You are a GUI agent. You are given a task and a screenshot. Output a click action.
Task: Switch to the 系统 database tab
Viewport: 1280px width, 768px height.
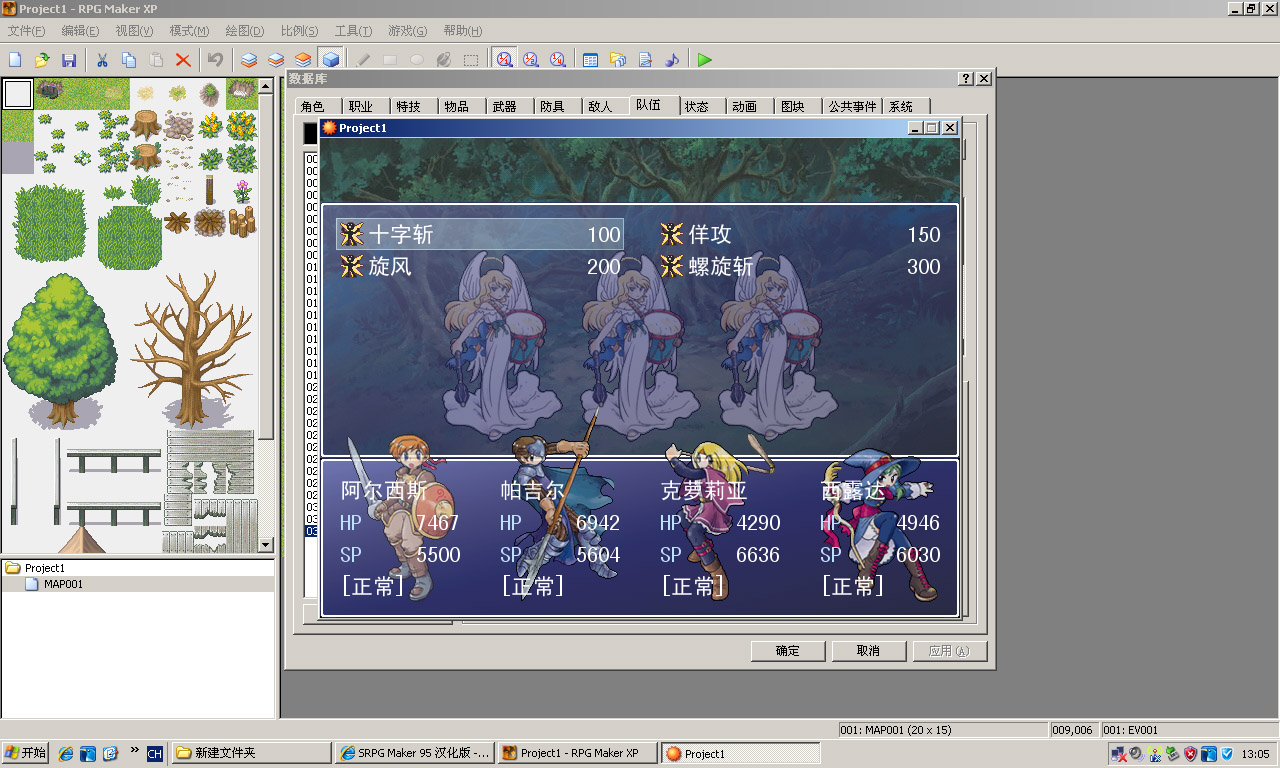(903, 106)
